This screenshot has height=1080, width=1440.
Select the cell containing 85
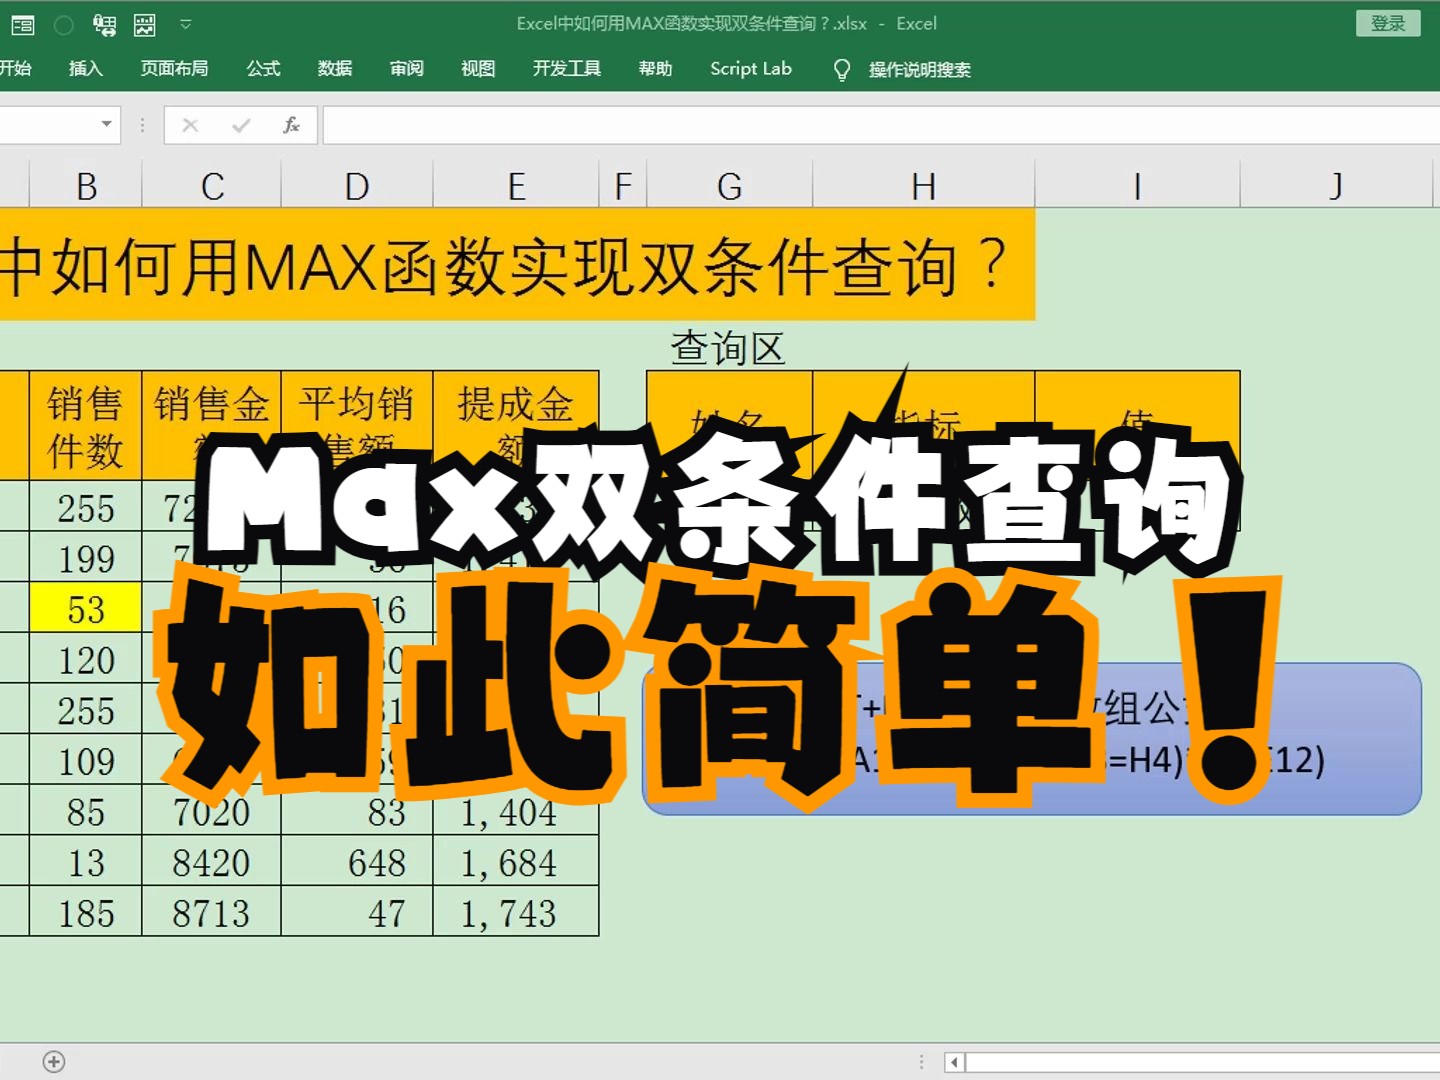86,811
